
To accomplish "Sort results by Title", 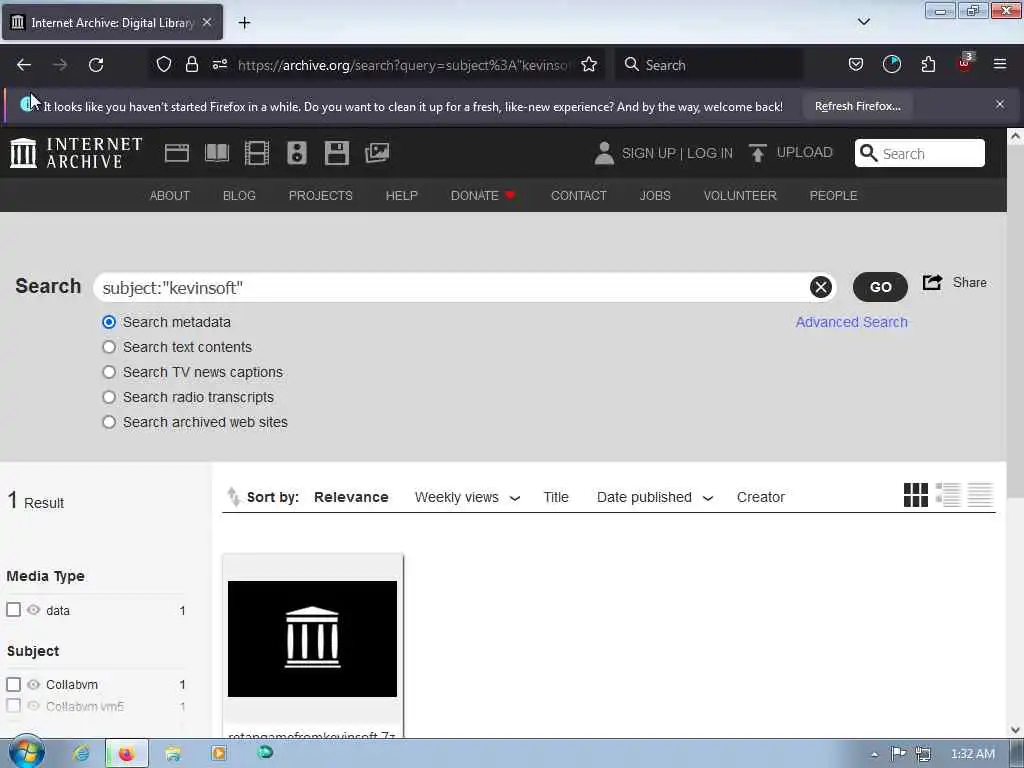I will [556, 497].
